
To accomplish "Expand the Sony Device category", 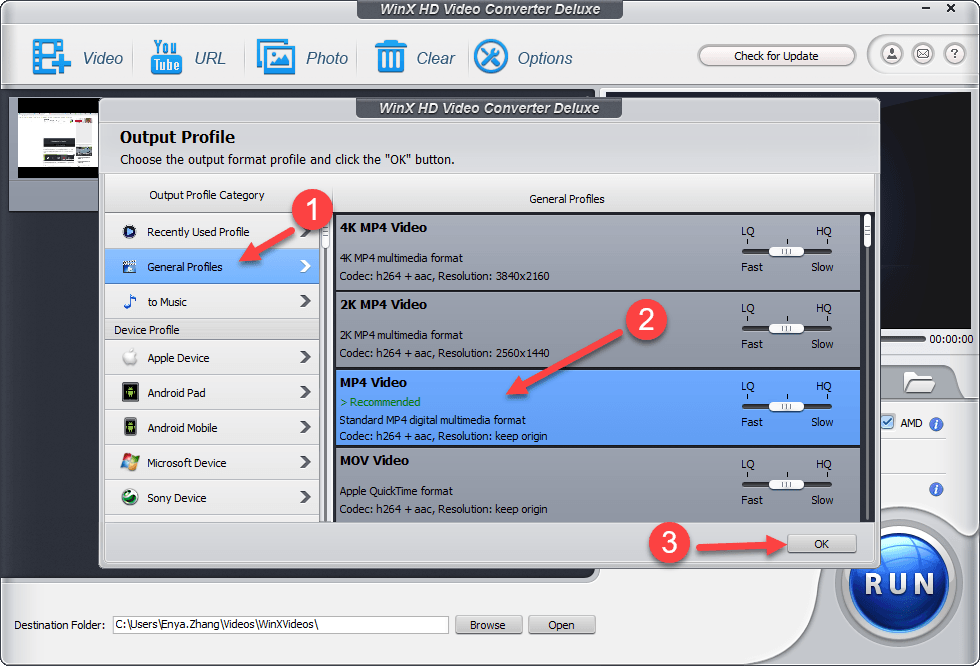I will coord(212,498).
